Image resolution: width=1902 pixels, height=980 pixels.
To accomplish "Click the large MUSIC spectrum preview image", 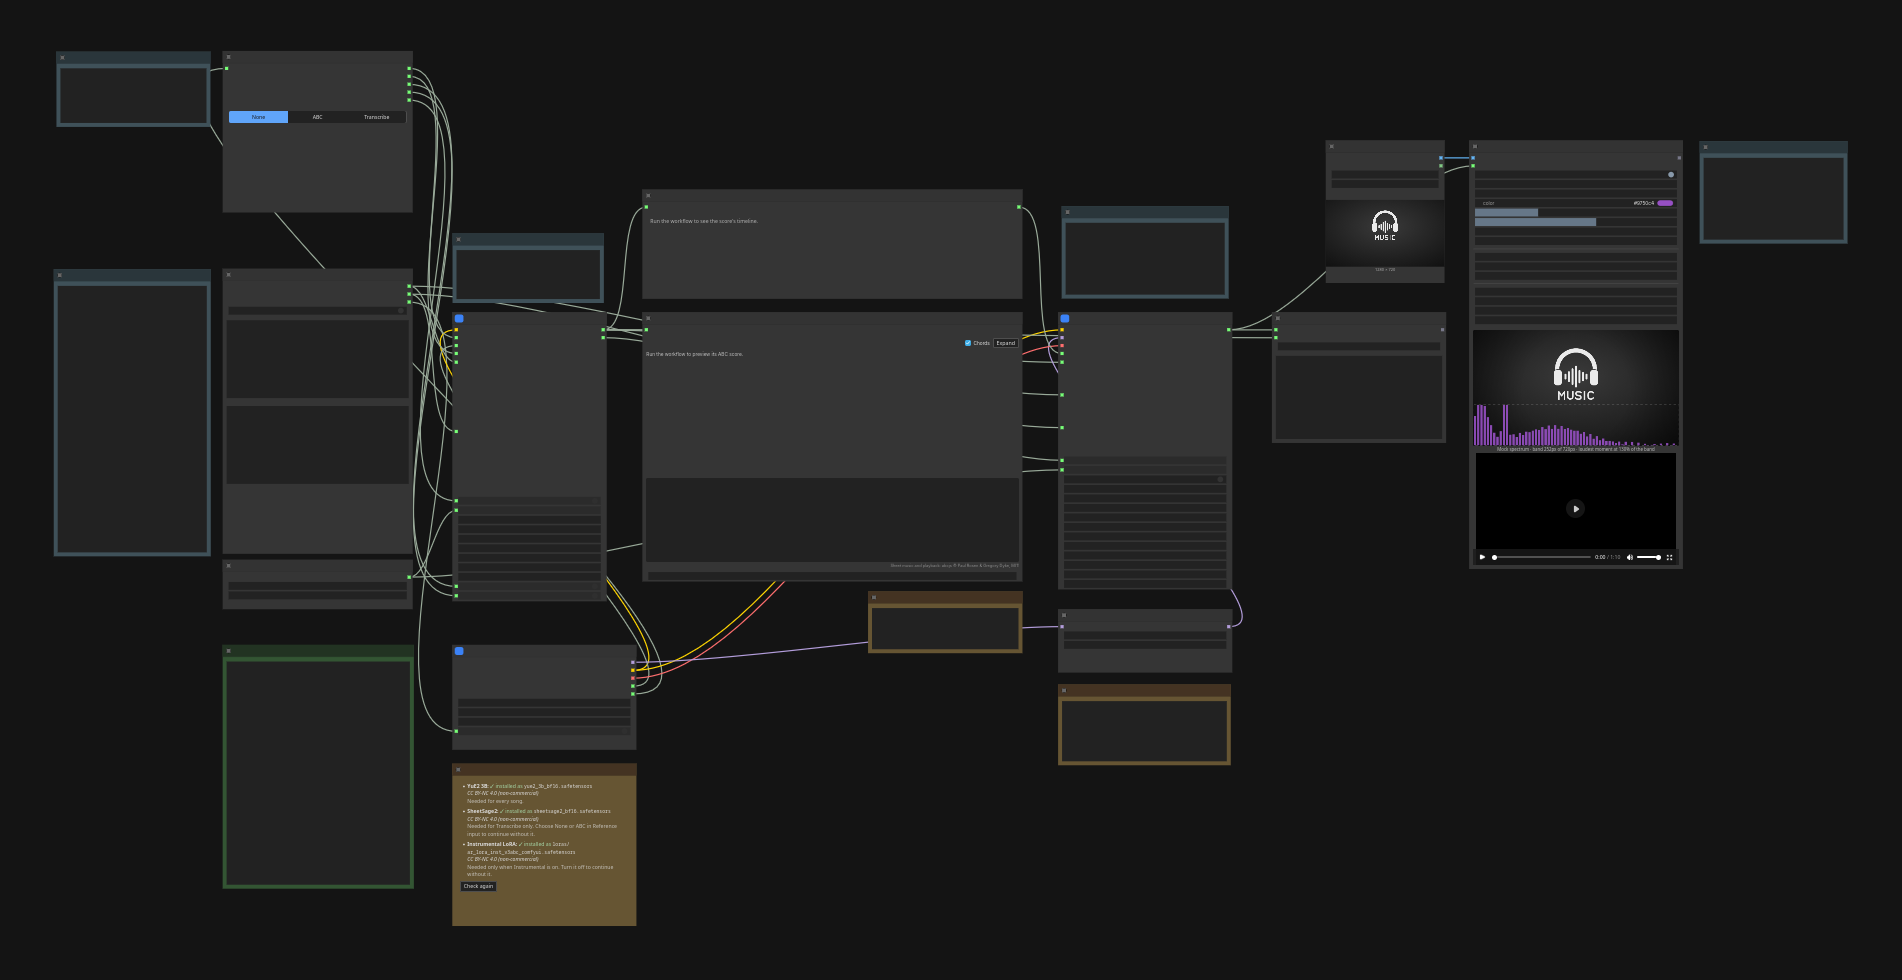I will (1576, 388).
